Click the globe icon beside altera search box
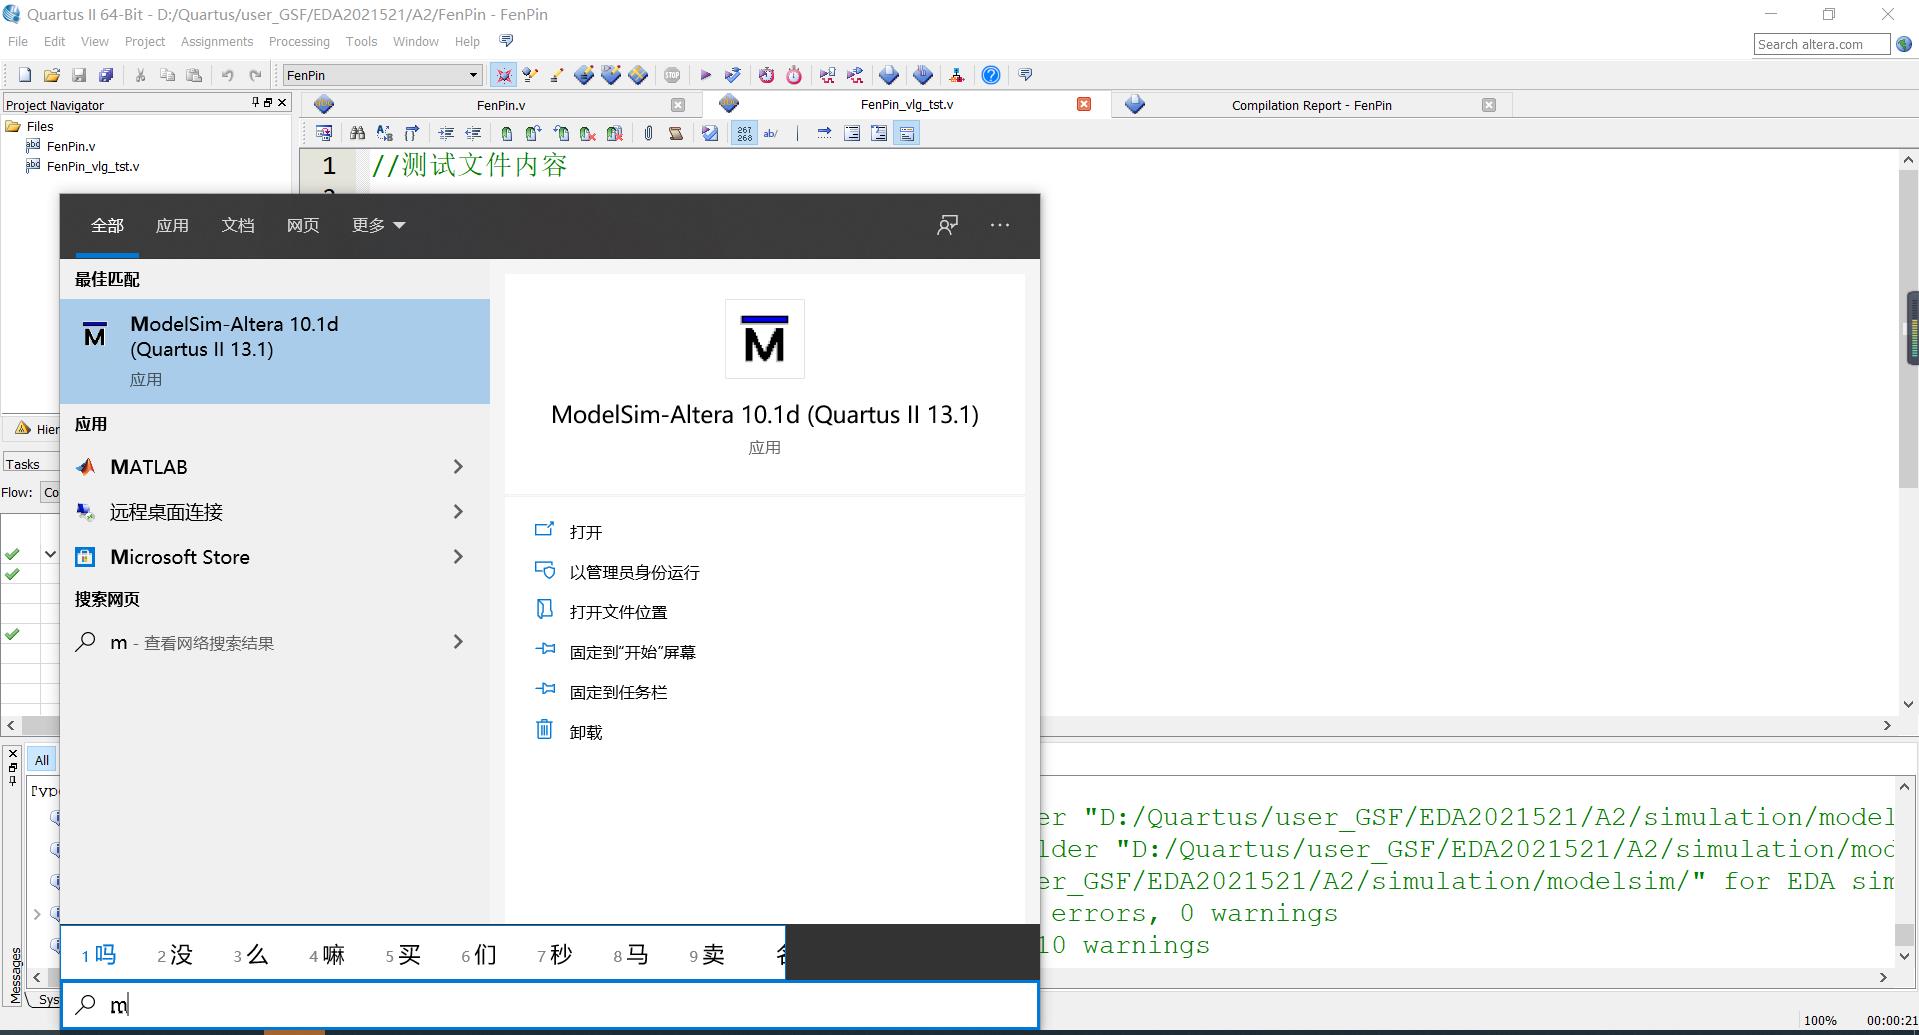This screenshot has width=1919, height=1035. 1904,44
